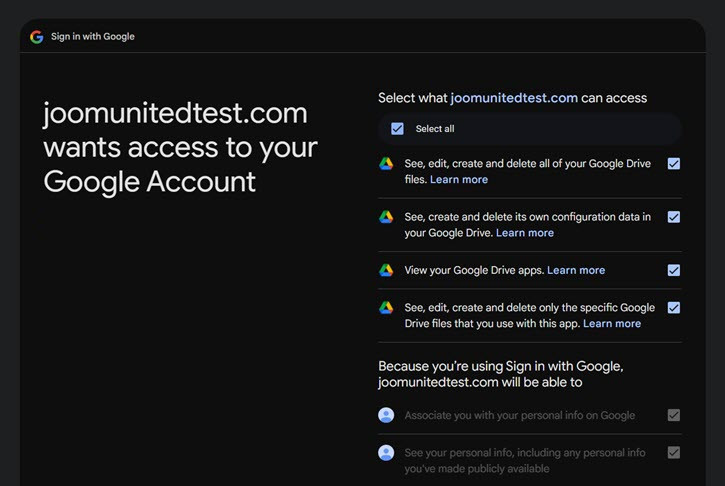Image resolution: width=725 pixels, height=486 pixels.
Task: Click the Drive icon beside 'See, edit, create and delete all'
Action: tap(386, 164)
